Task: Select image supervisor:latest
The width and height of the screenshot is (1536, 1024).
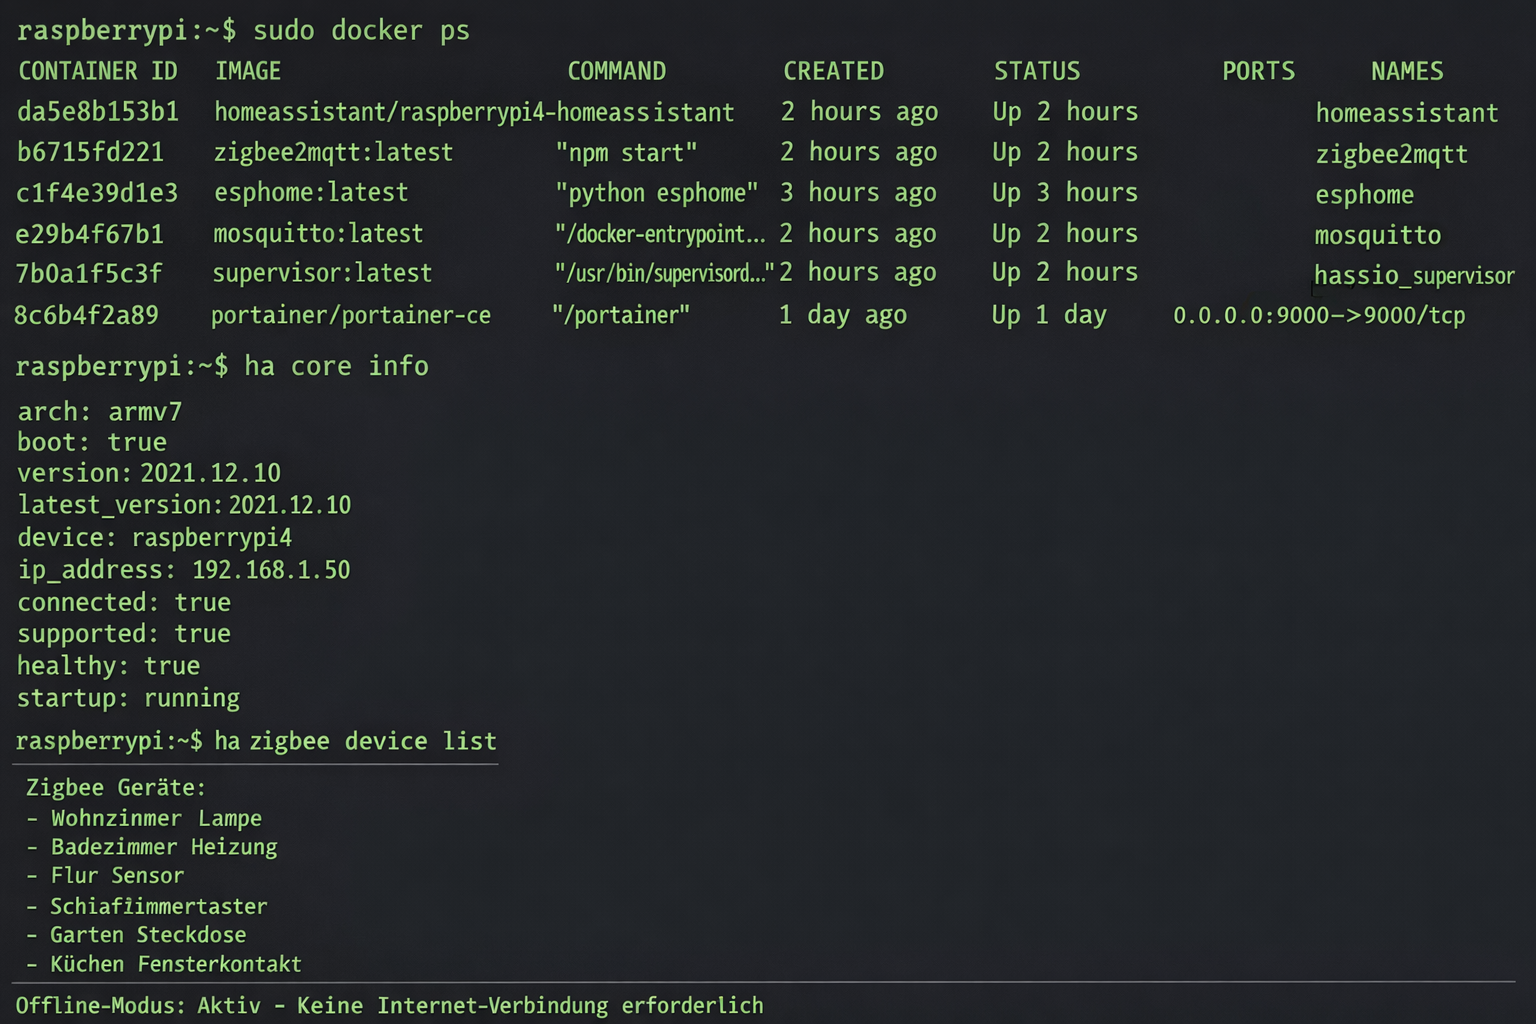Action: pyautogui.click(x=322, y=273)
